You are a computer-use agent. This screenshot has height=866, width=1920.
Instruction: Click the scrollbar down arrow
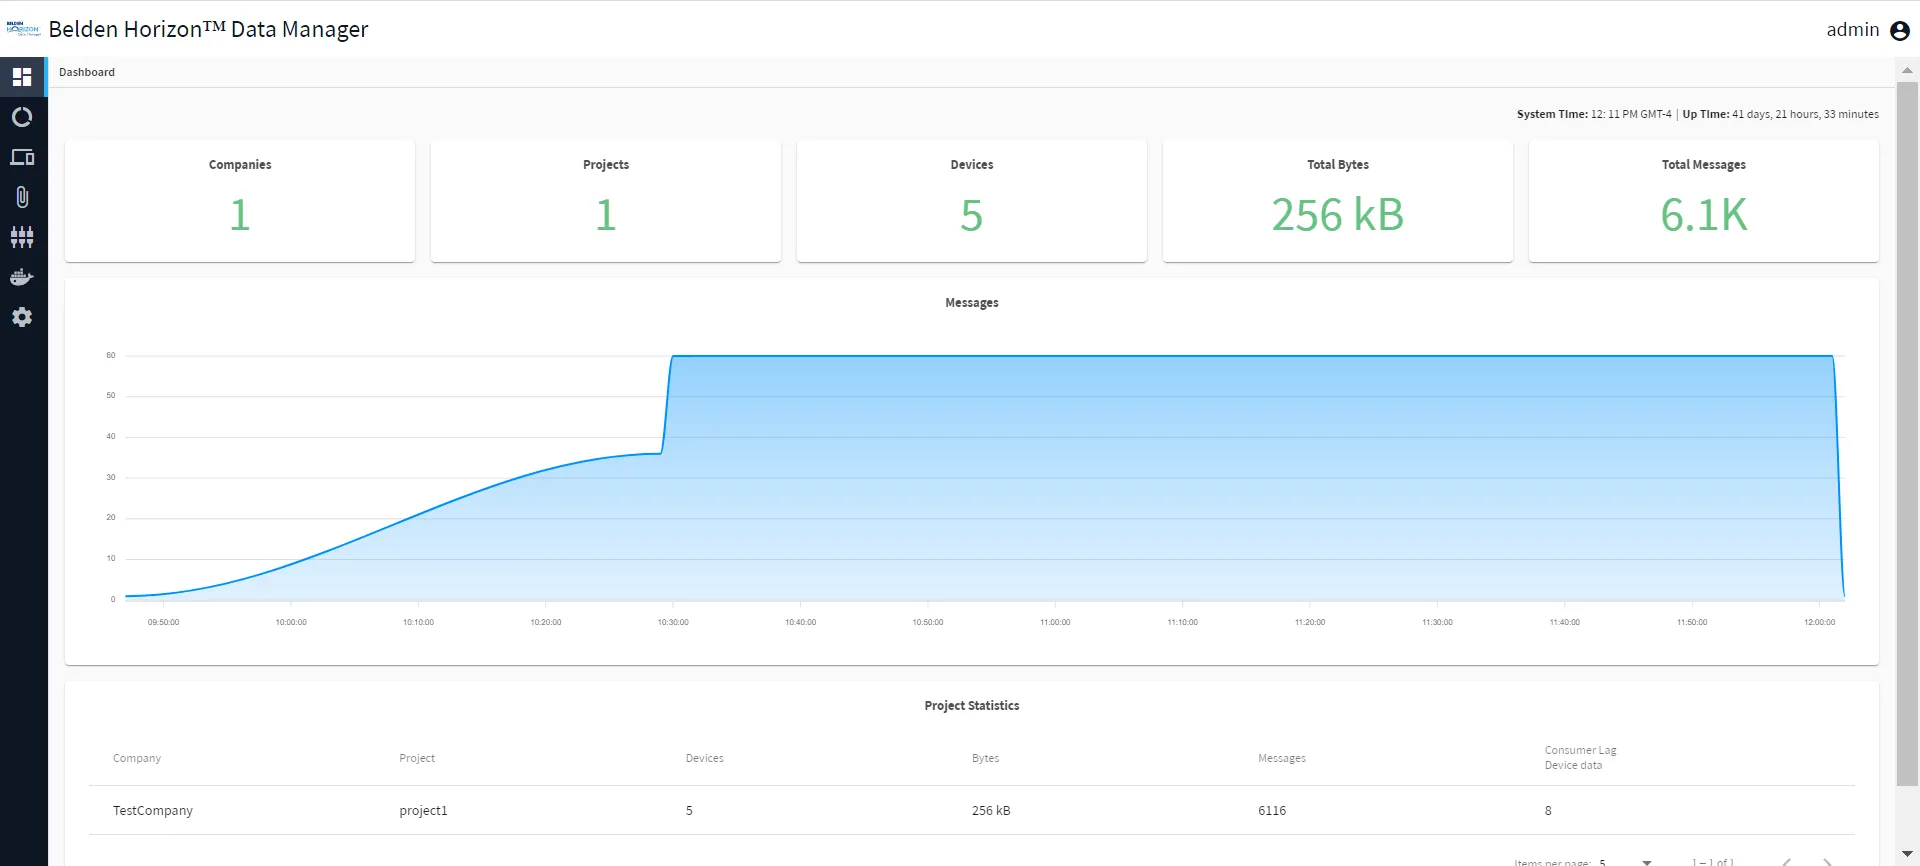1907,854
